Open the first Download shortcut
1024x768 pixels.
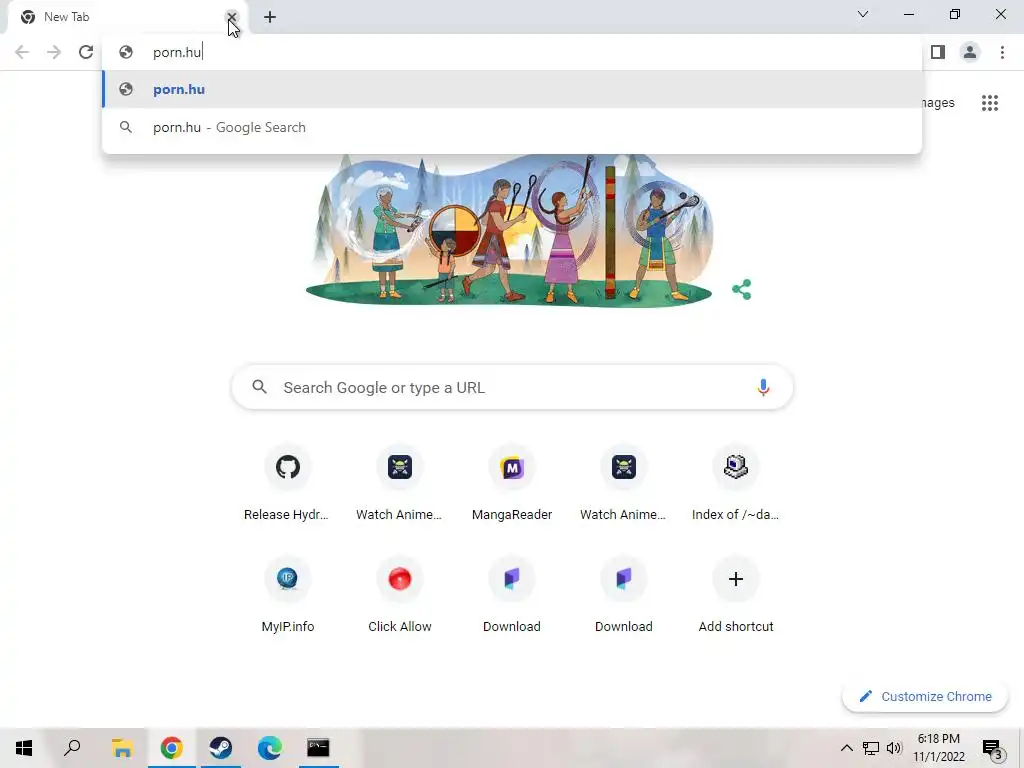click(511, 596)
